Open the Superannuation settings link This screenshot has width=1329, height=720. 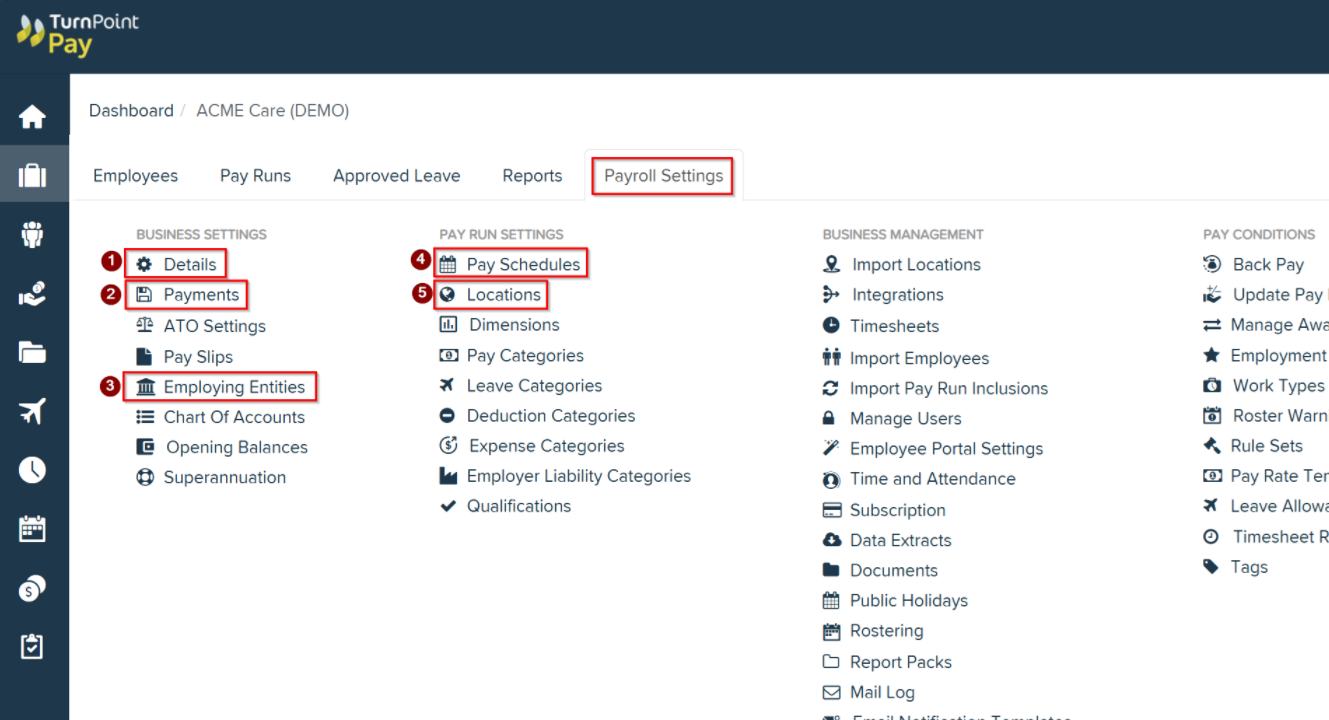coord(222,477)
